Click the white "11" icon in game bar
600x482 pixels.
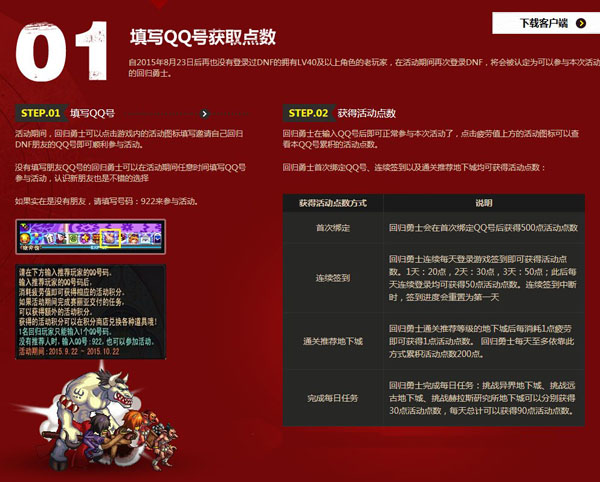[x=49, y=239]
